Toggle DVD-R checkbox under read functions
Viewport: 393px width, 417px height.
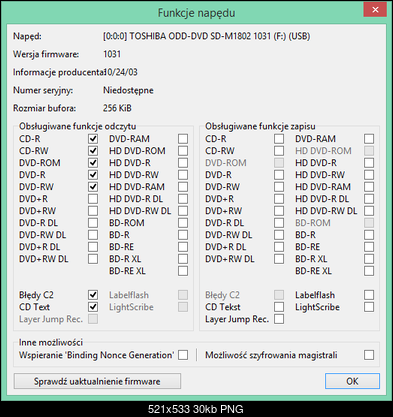93,175
